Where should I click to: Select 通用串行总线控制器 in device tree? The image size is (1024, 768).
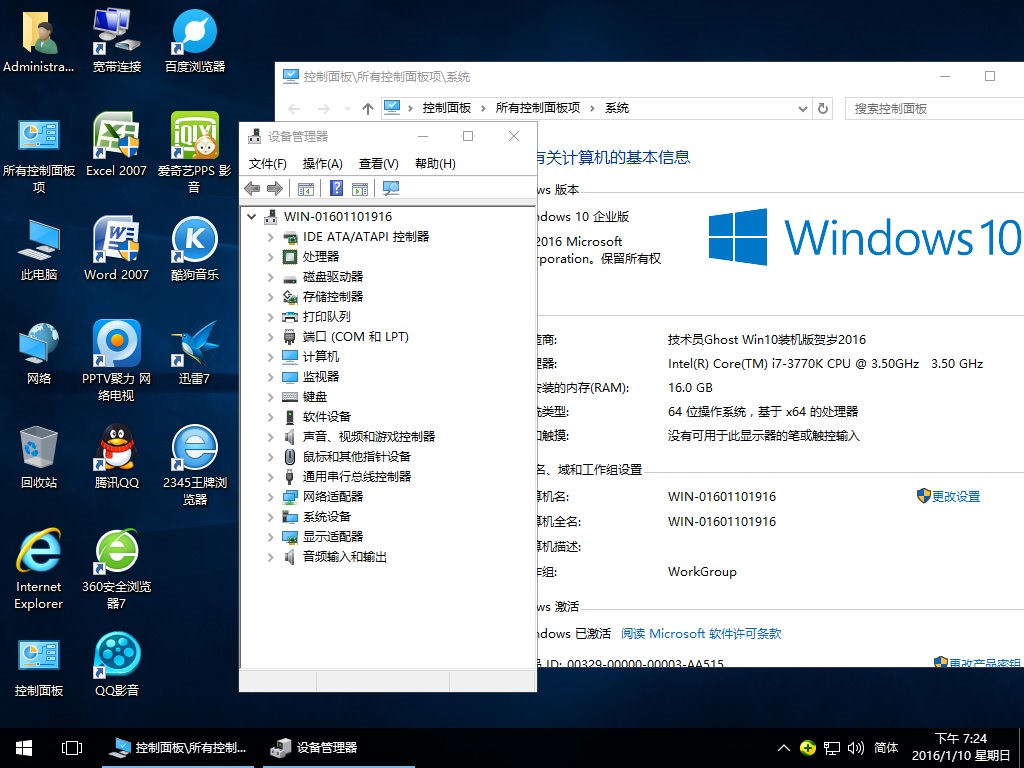pos(357,477)
